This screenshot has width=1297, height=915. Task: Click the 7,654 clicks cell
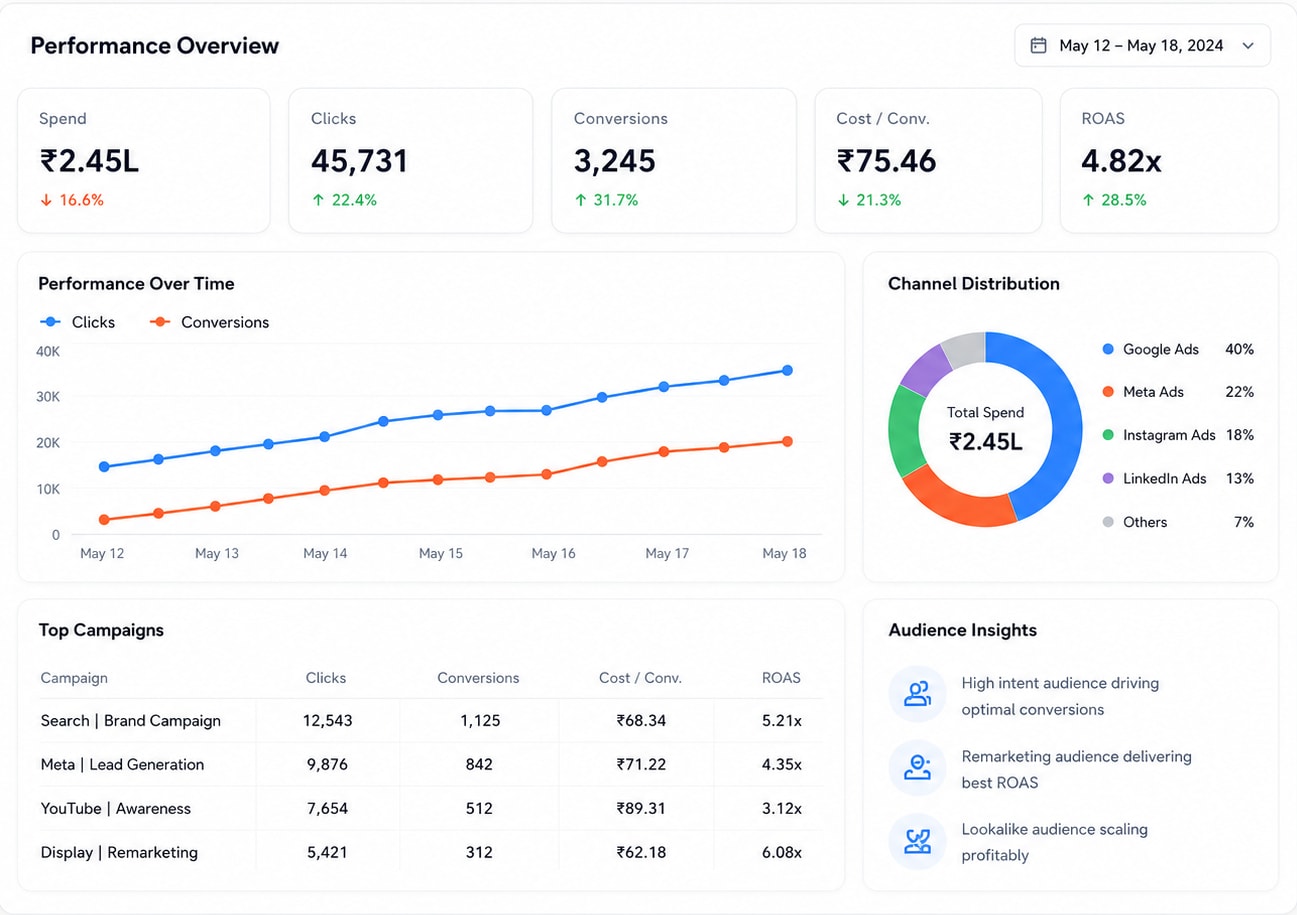click(x=327, y=809)
